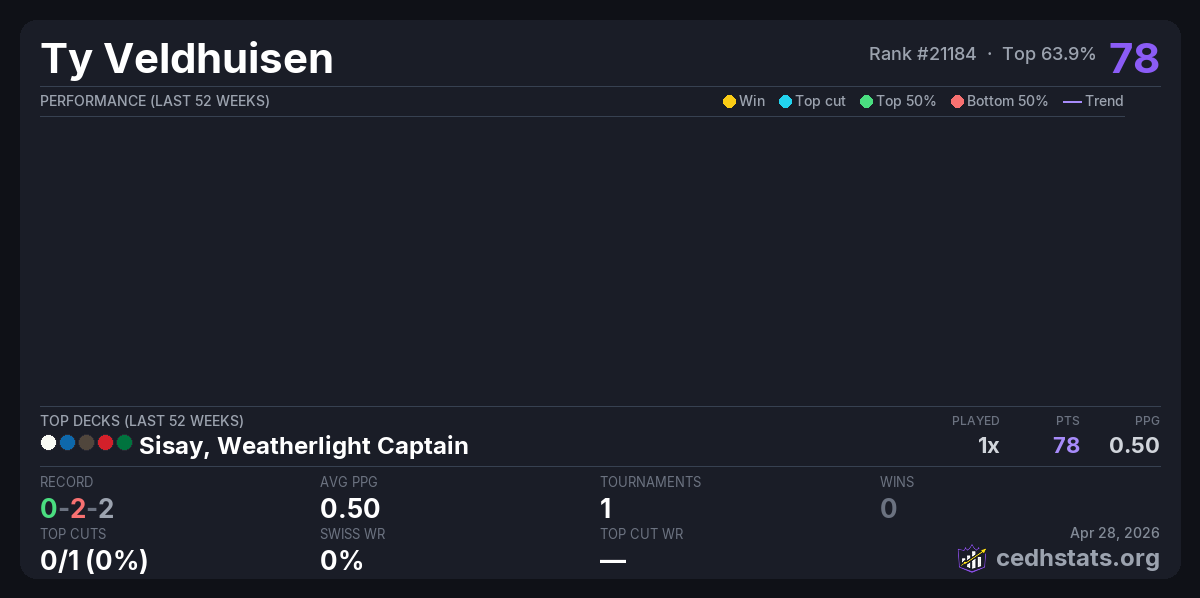The width and height of the screenshot is (1200, 598).
Task: Click the red mana color dot
Action: pos(105,442)
